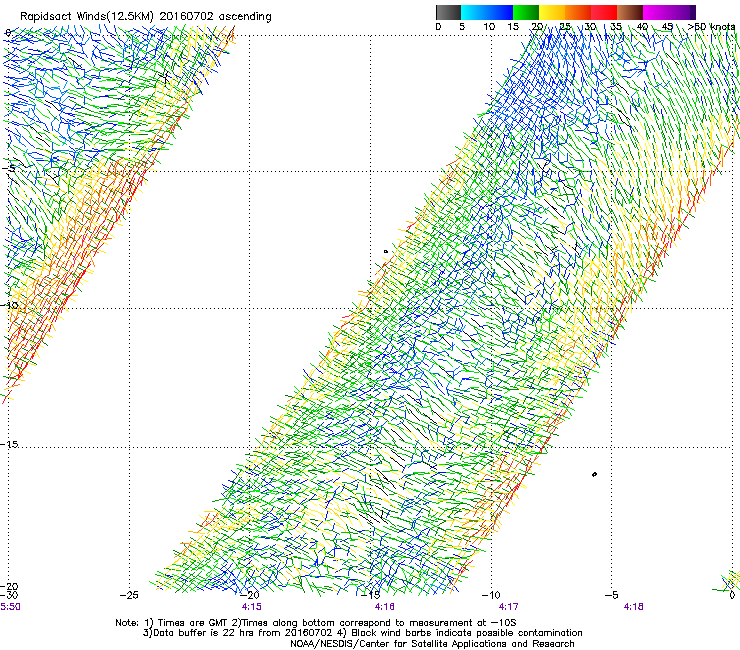Click the '5' label under the color bar
The image size is (740, 650).
[x=462, y=27]
